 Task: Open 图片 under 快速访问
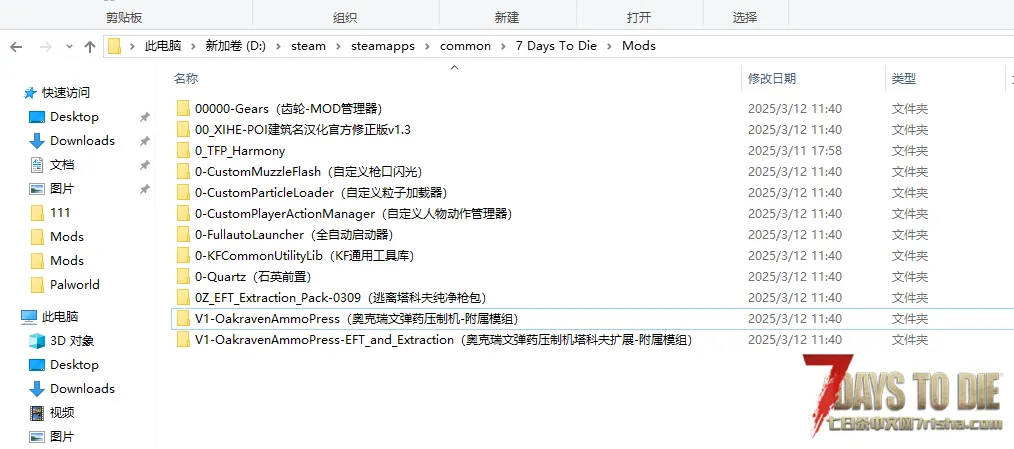(62, 188)
